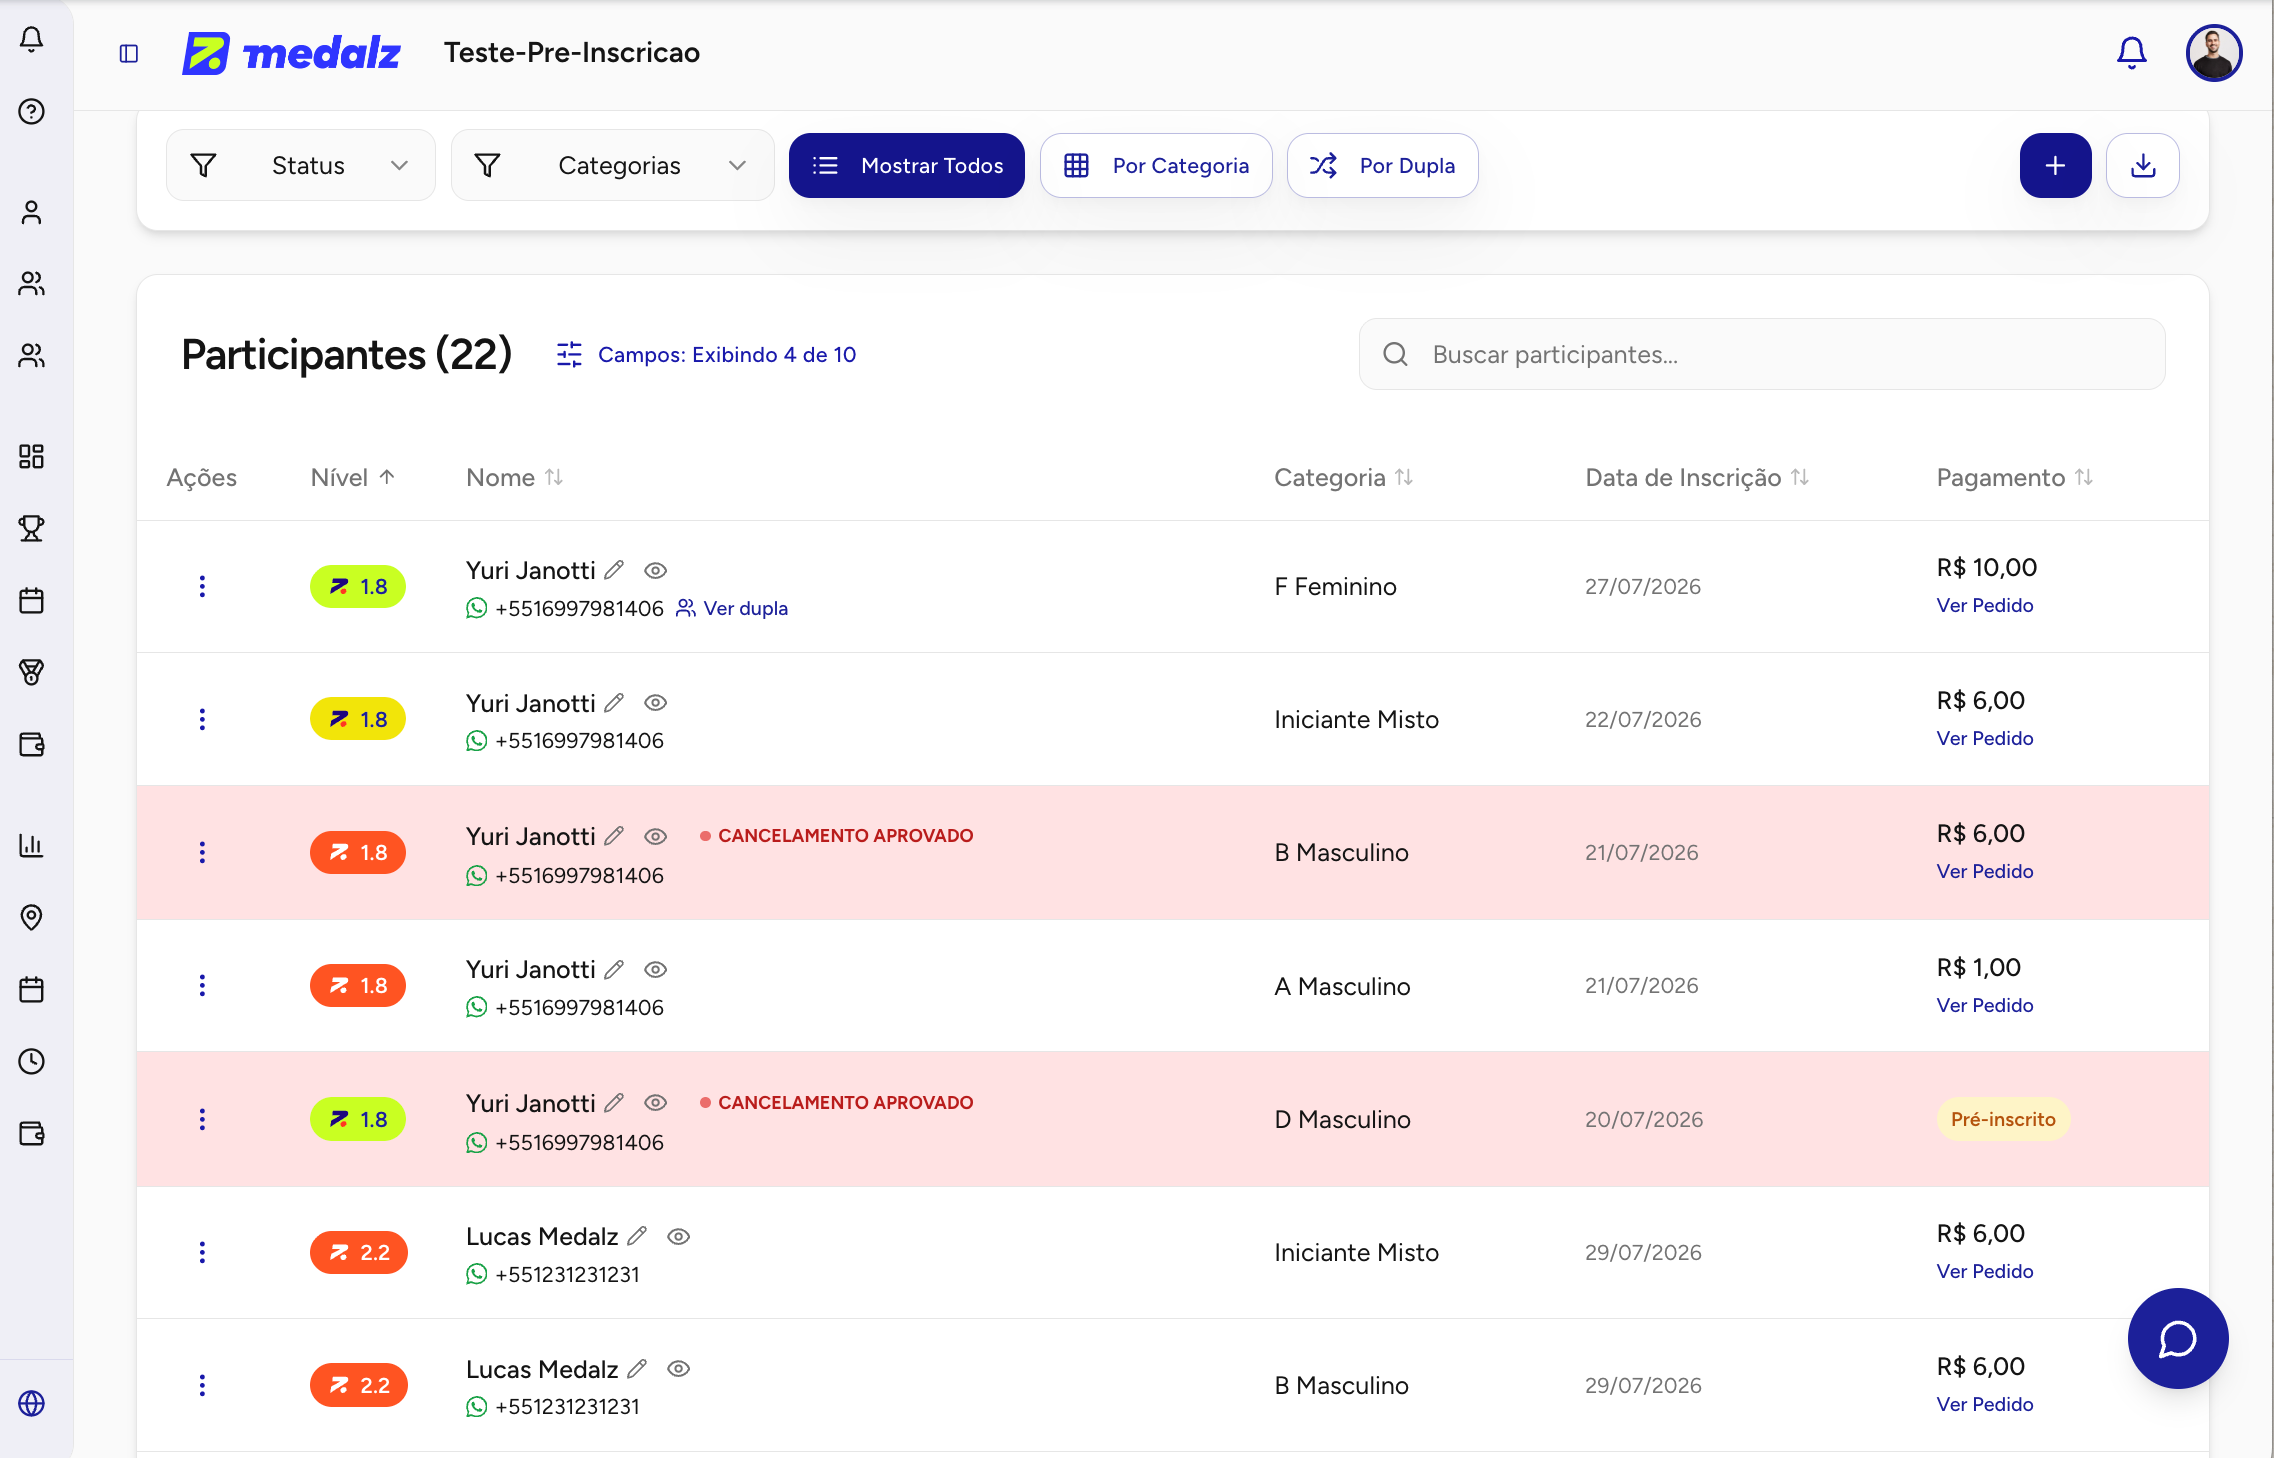The width and height of the screenshot is (2274, 1458).
Task: Click the WhatsApp icon in the F Feminino row
Action: pyautogui.click(x=477, y=608)
